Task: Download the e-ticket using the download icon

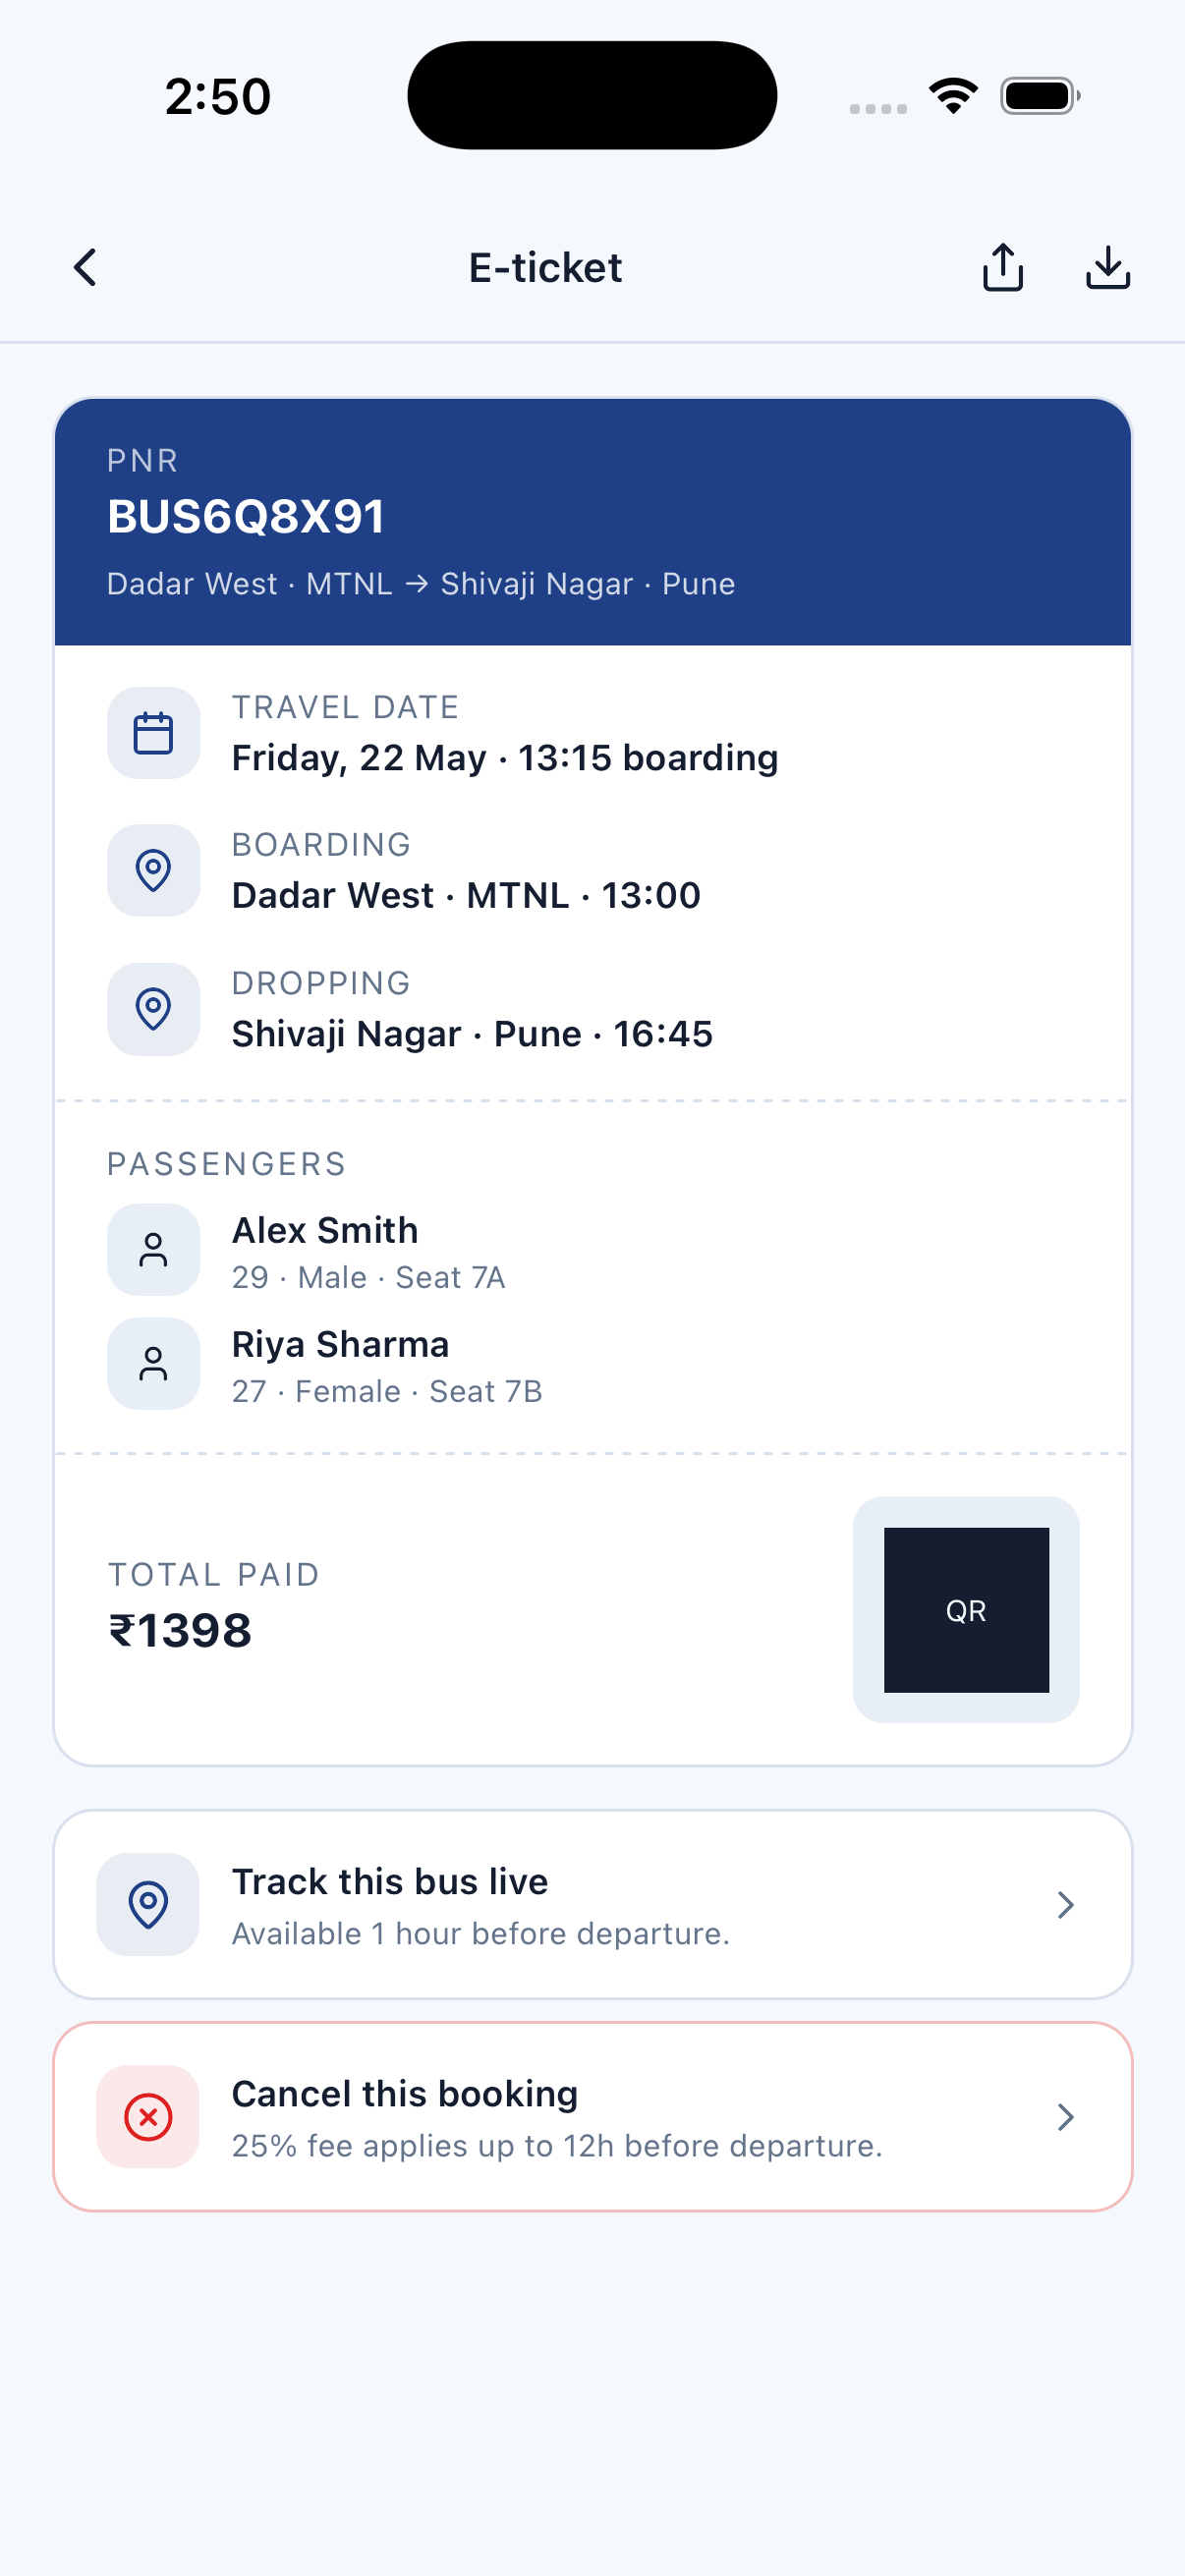Action: 1107,268
